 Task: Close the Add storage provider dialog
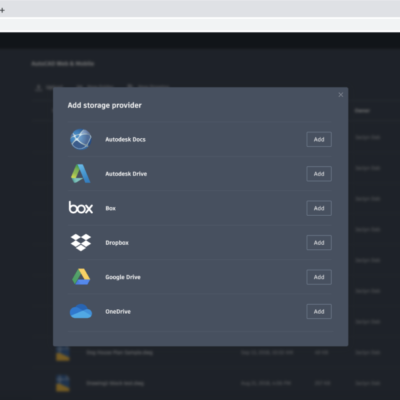tap(341, 95)
